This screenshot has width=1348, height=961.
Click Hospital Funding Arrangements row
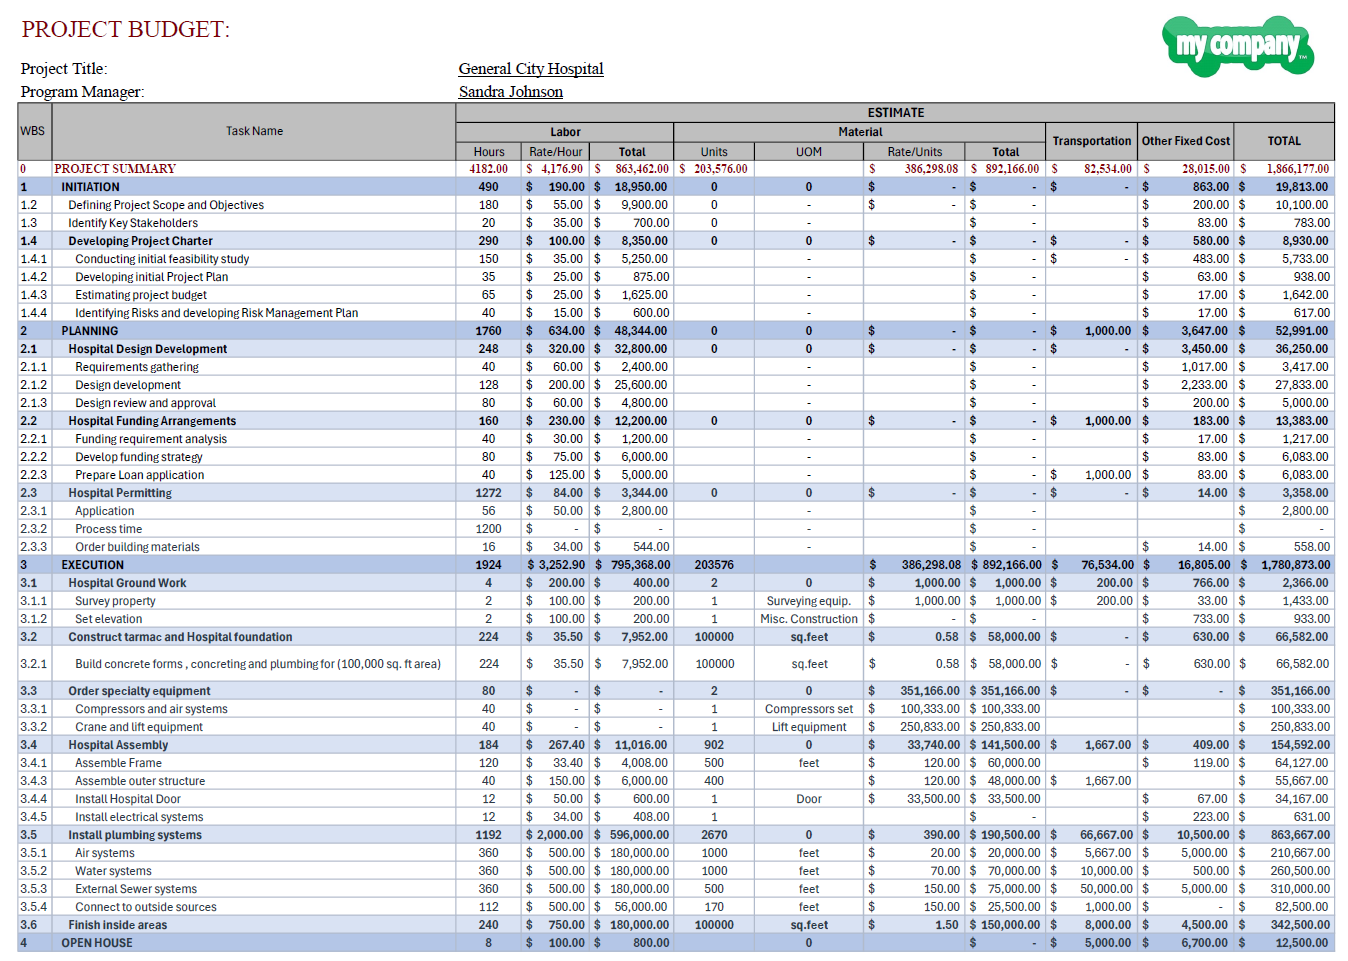(x=152, y=421)
